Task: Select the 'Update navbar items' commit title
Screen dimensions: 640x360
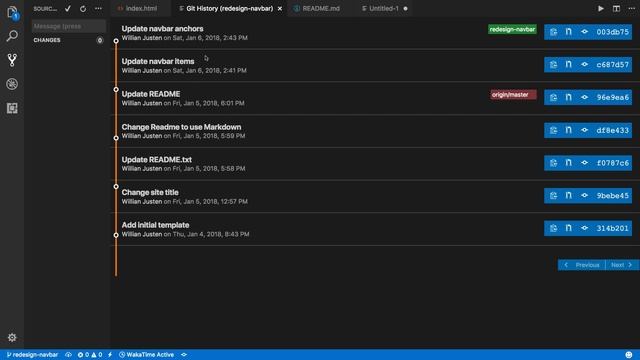Action: coord(158,61)
